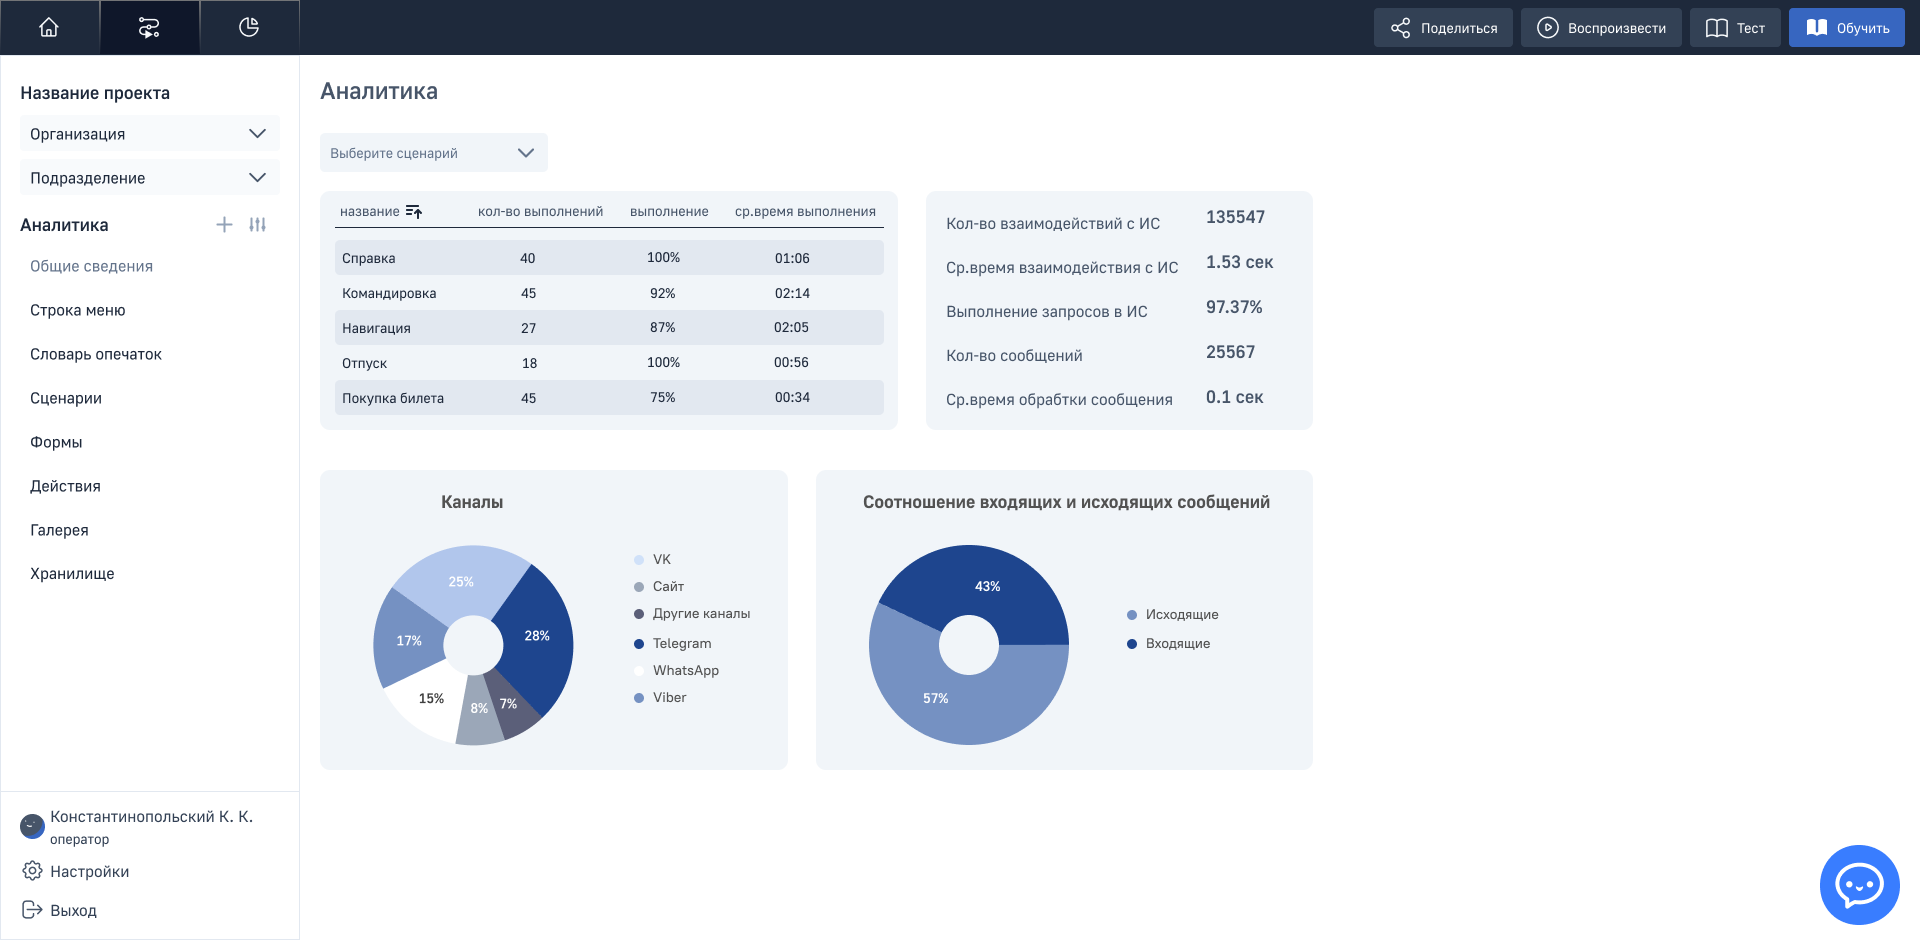Open the Выберите сценарий dropdown
The height and width of the screenshot is (940, 1922).
pyautogui.click(x=434, y=153)
